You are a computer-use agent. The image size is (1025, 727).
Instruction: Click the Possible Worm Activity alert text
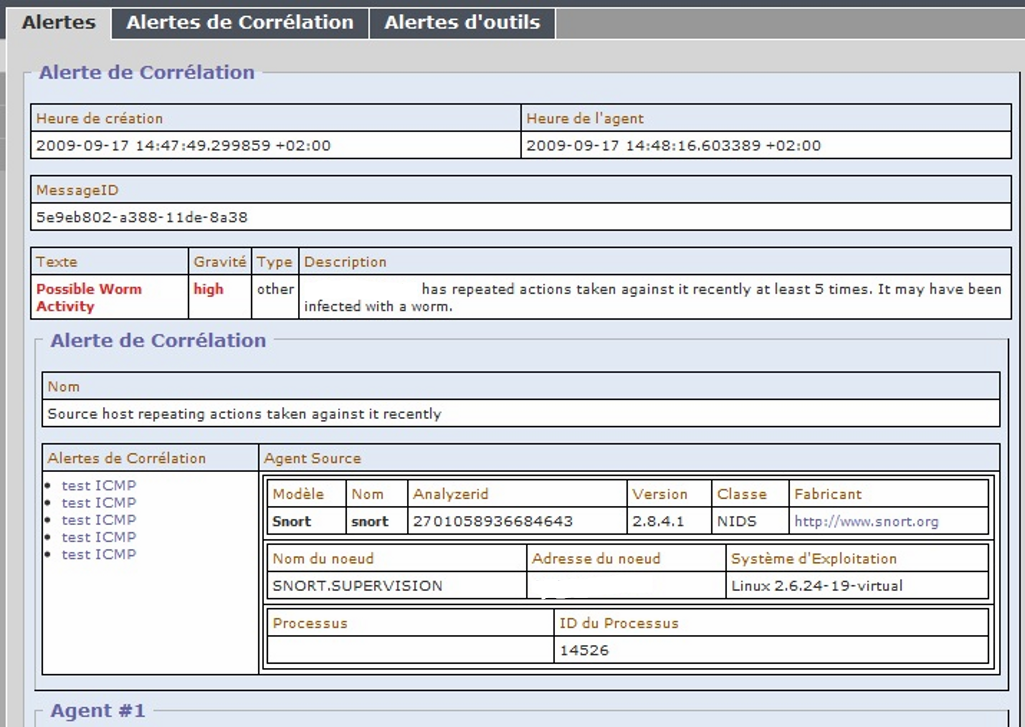pos(89,298)
